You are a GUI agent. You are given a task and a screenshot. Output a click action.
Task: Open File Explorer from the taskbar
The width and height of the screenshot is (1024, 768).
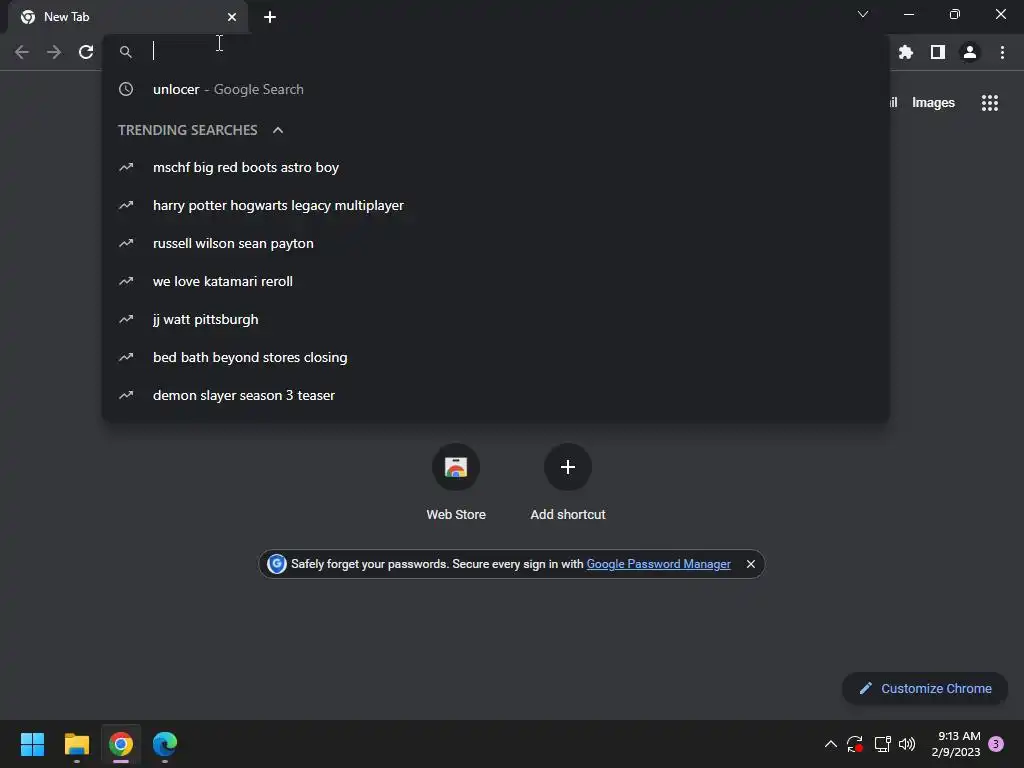76,744
